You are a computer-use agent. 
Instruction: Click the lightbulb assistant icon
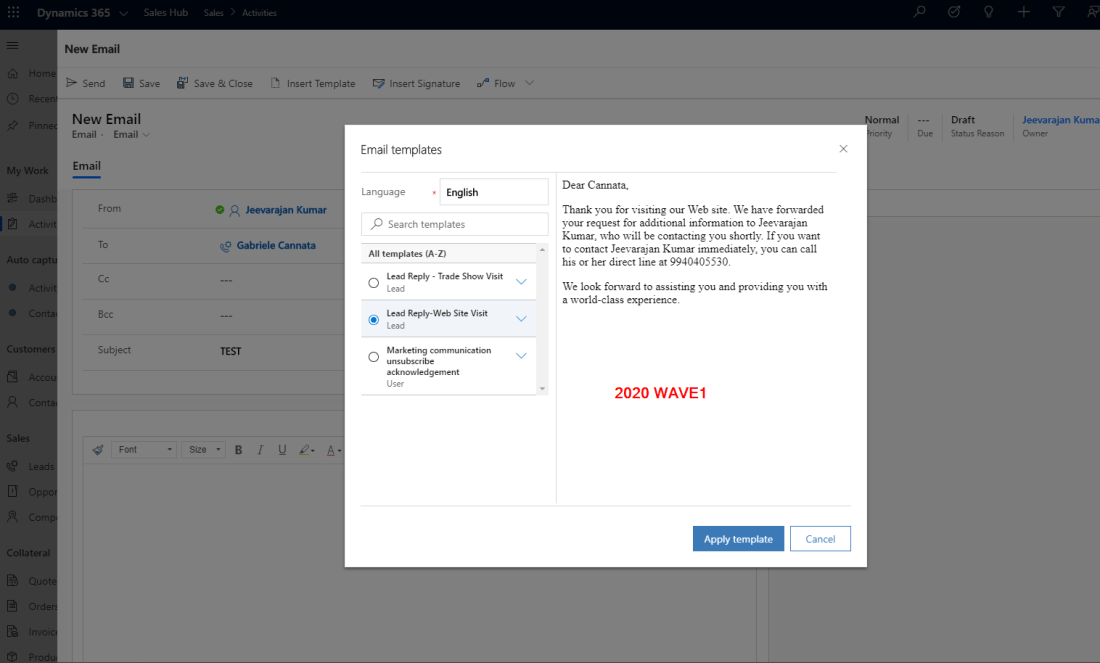pos(988,12)
